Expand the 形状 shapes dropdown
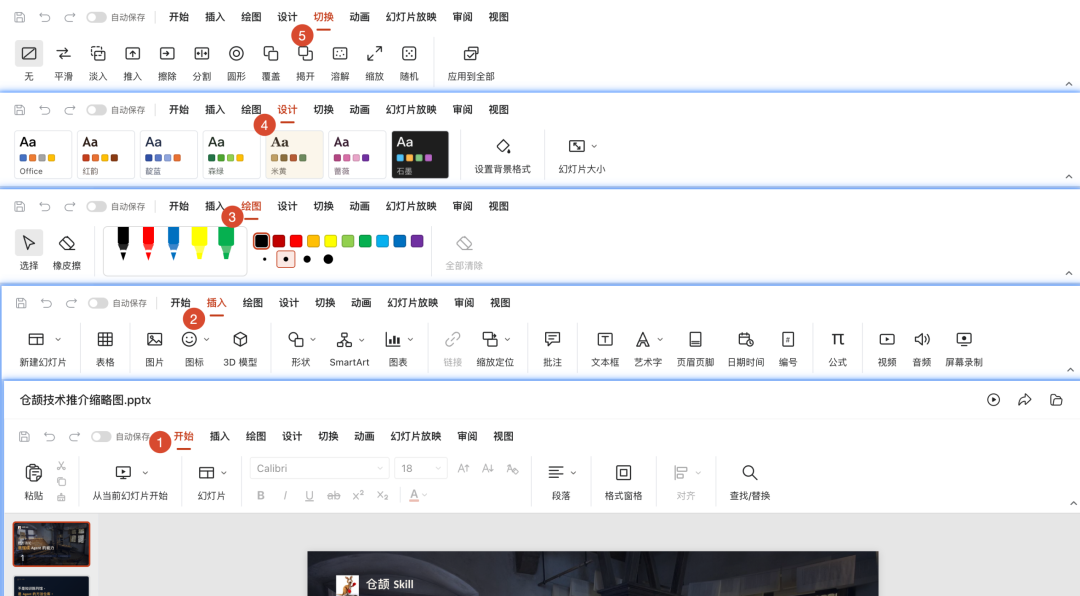The image size is (1080, 596). tap(313, 339)
